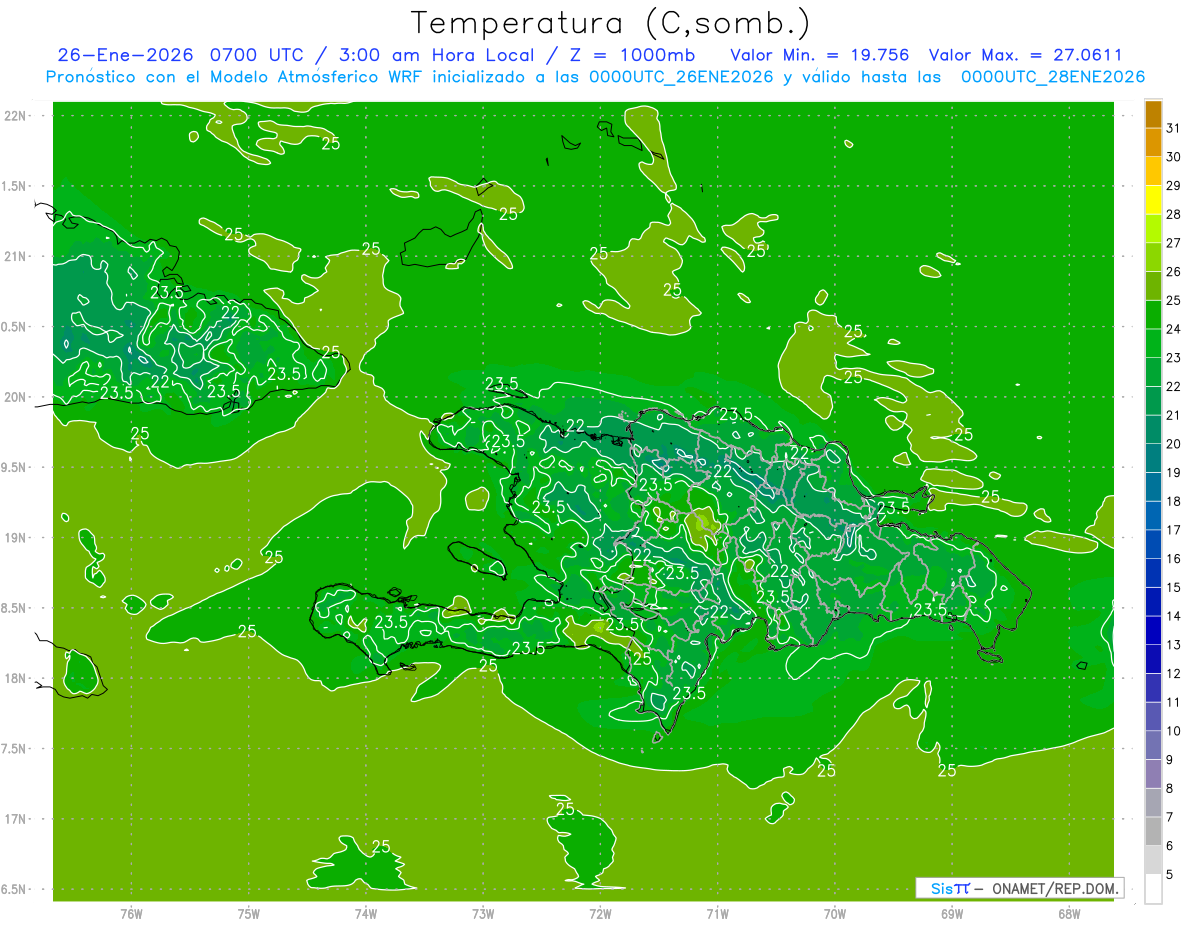This screenshot has height=927, width=1200.
Task: Click the legend value '11'
Action: (1174, 703)
